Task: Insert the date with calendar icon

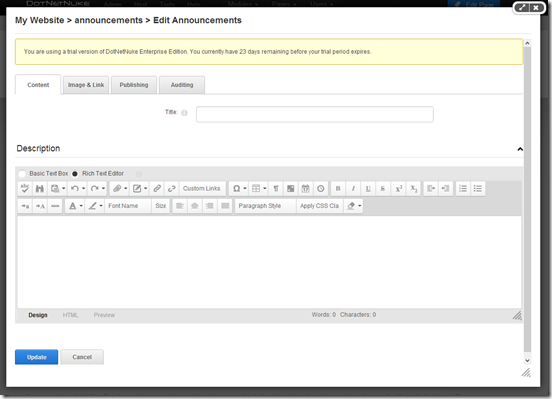Action: 306,188
